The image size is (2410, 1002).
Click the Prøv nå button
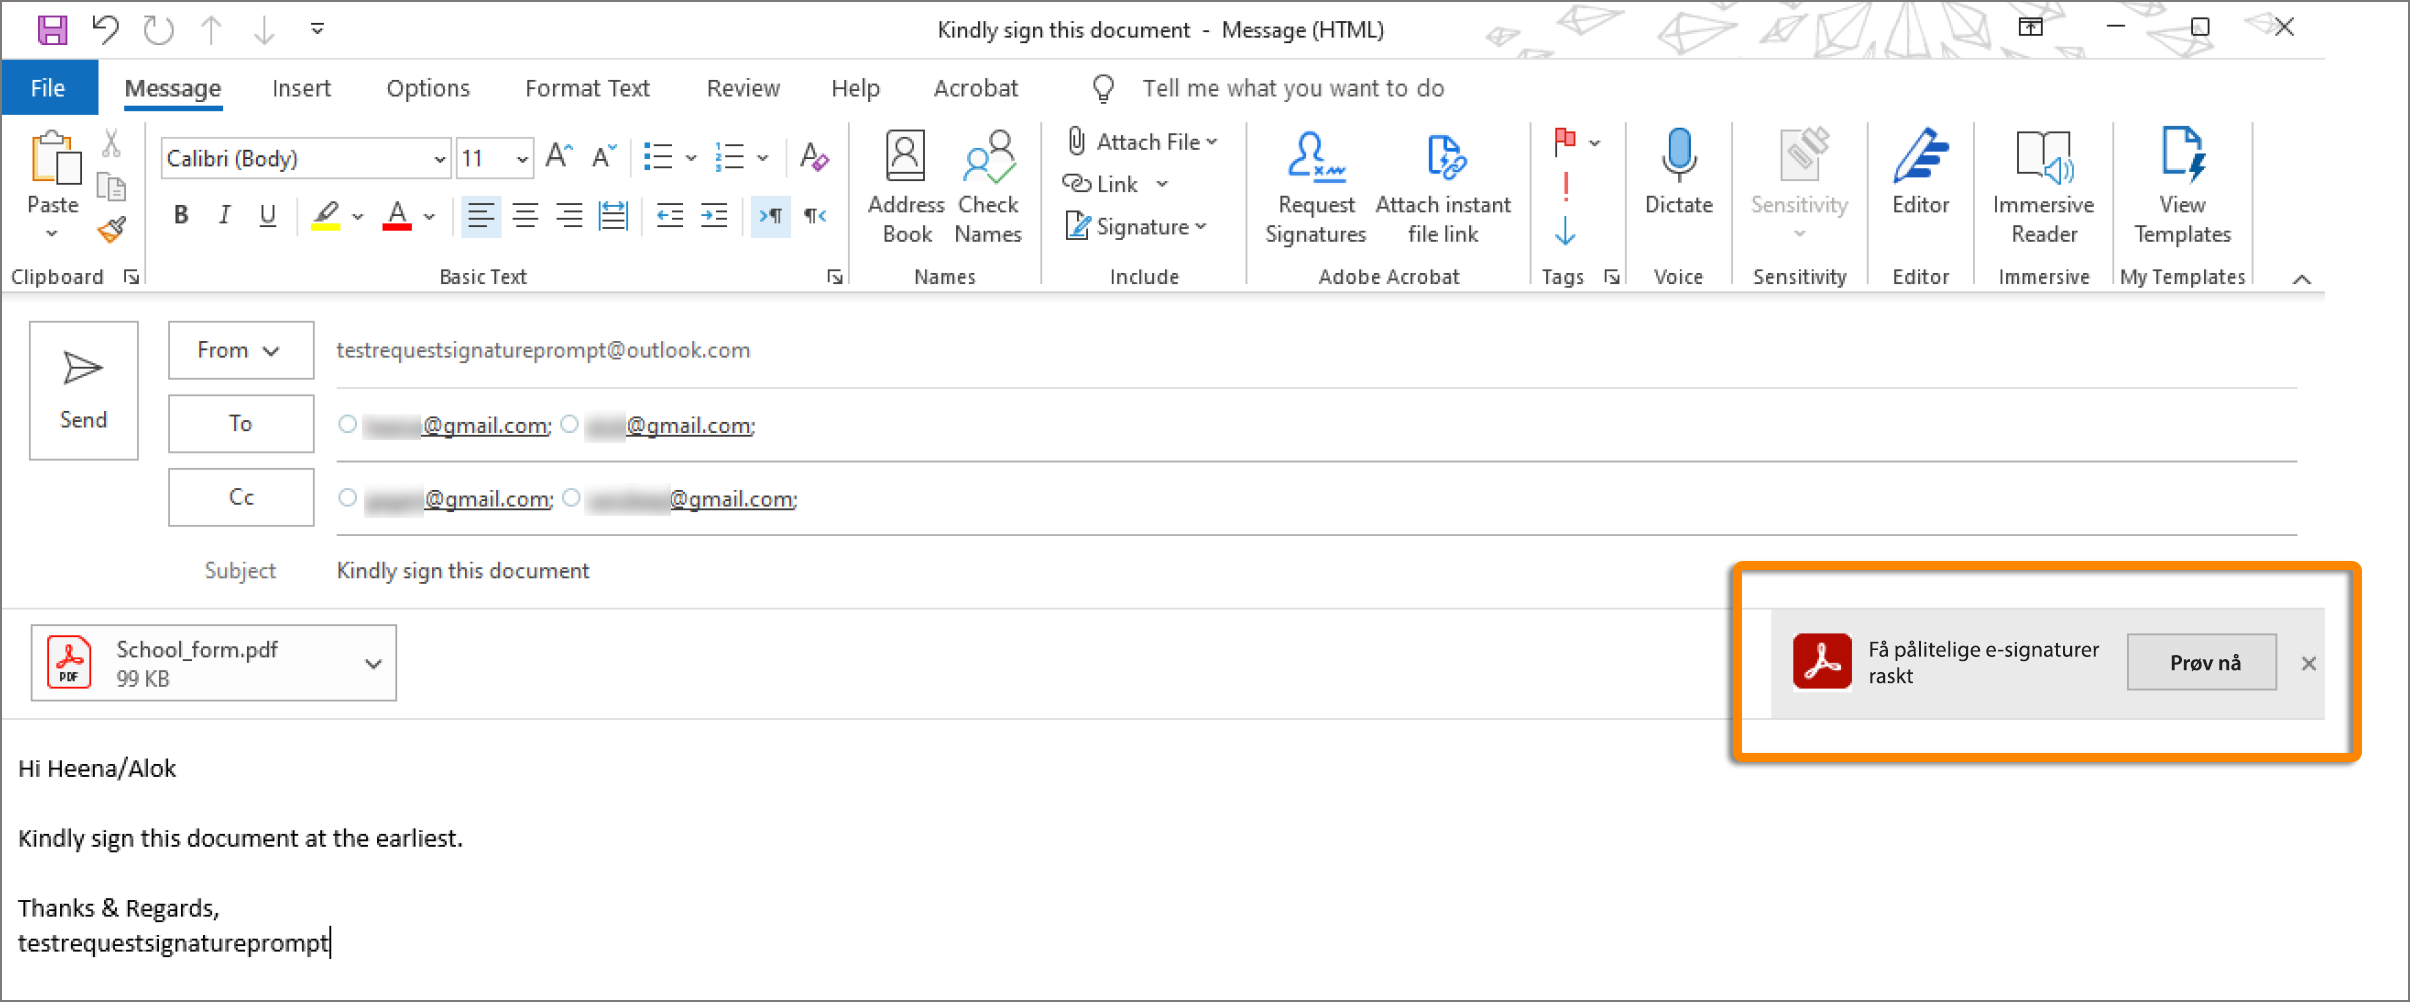2203,662
